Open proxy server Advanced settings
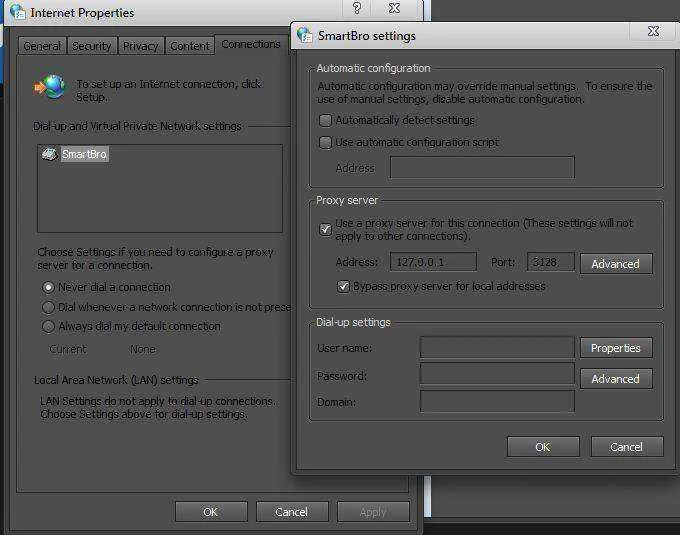Screen dimensions: 680x535 616,264
